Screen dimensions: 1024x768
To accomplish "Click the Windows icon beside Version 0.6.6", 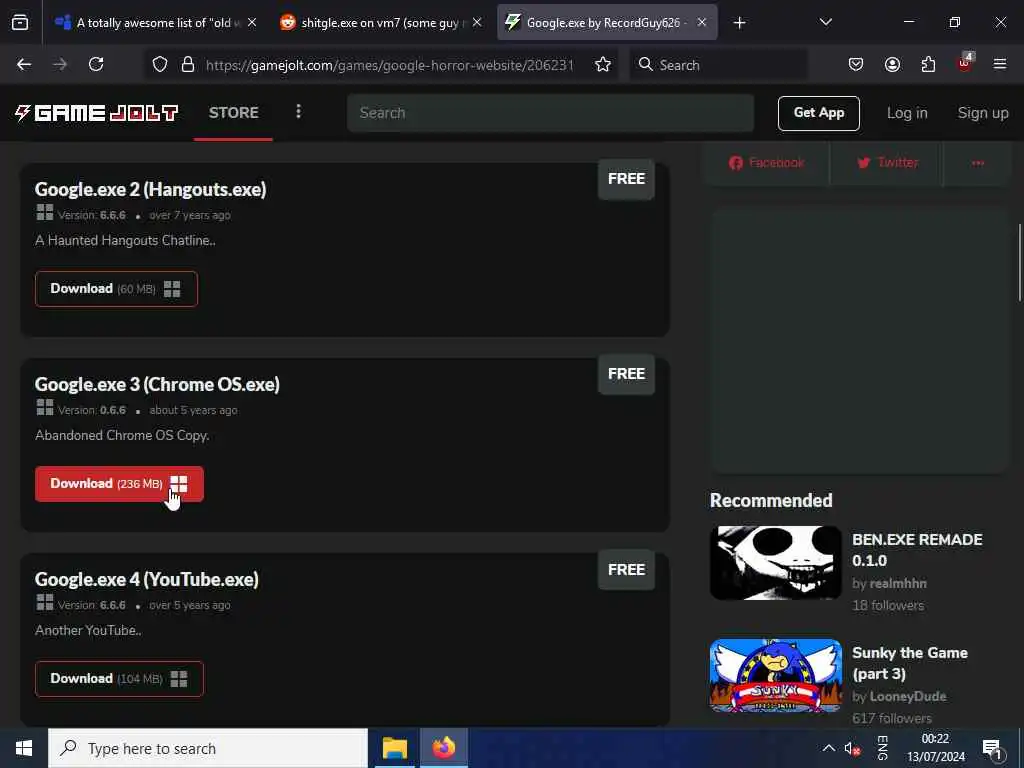I will point(44,408).
